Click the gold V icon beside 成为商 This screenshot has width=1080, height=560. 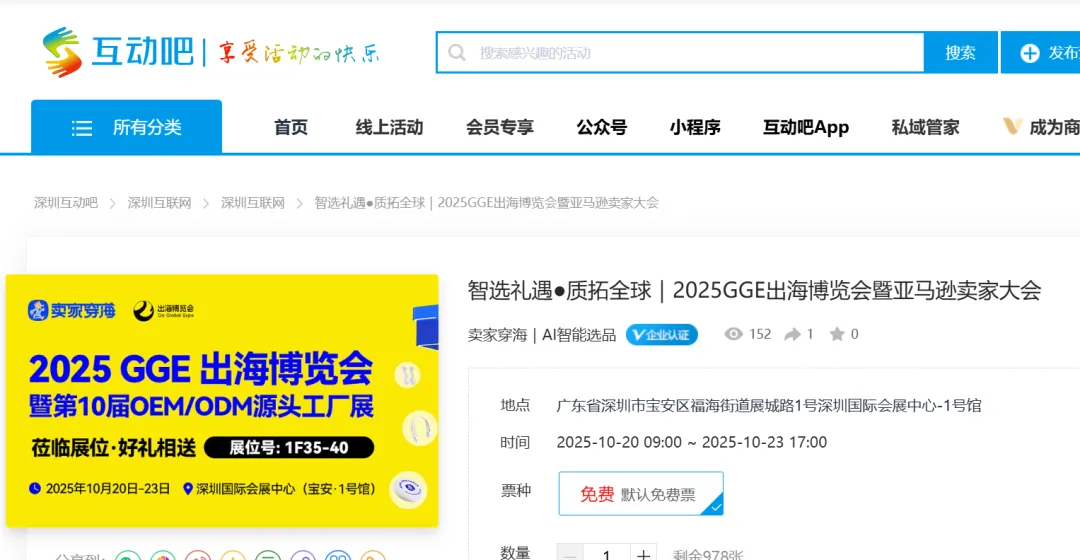(1012, 126)
